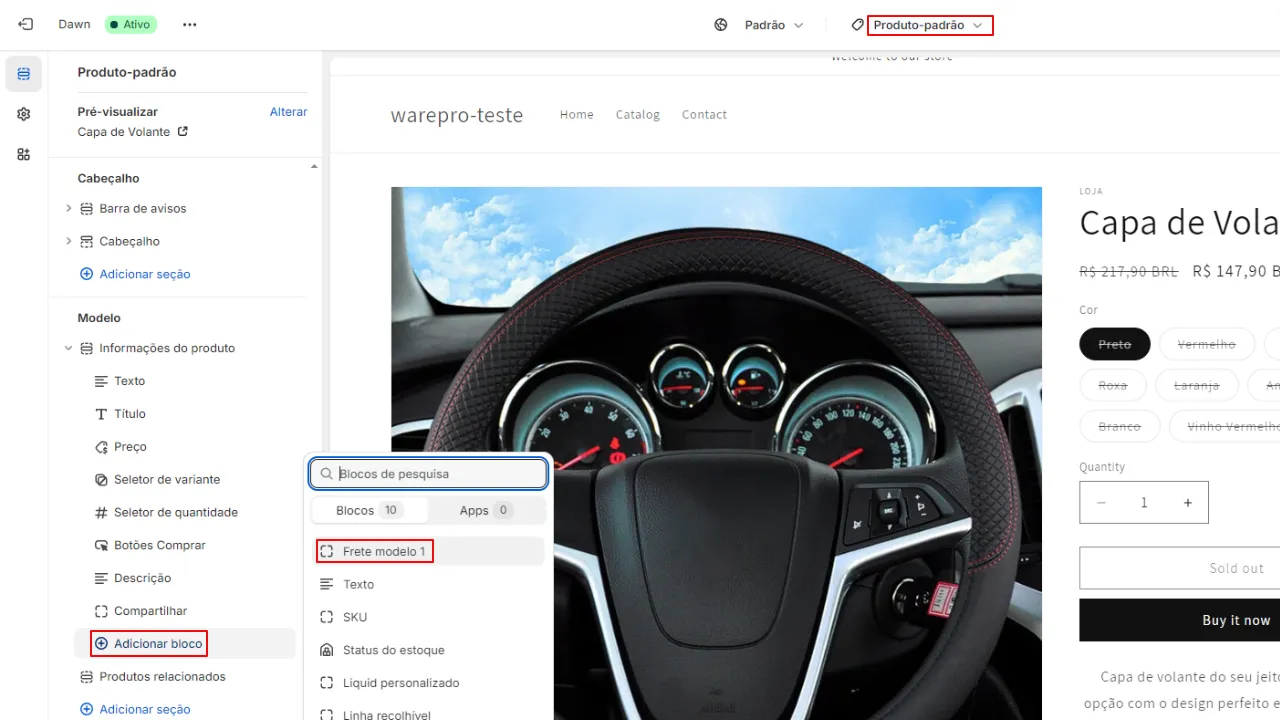Click the sidebar scroll-up arrow

pos(314,166)
